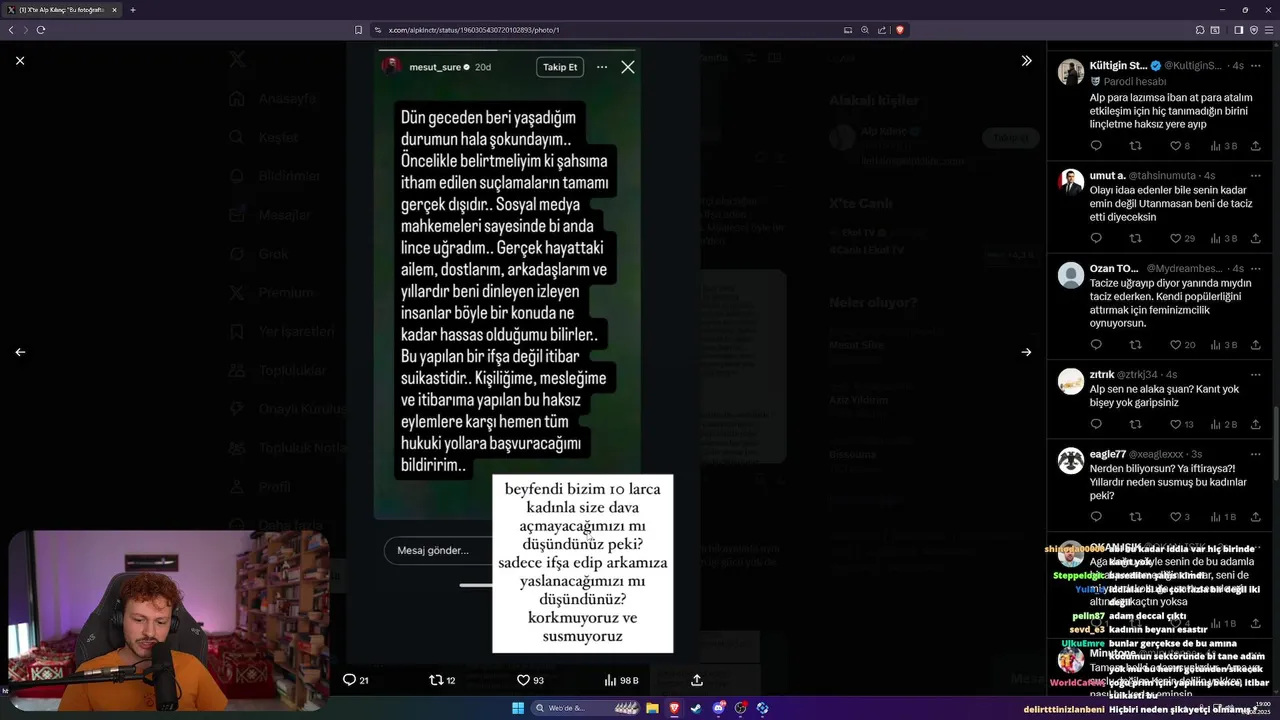This screenshot has height=720, width=1280.
Task: View stats on zıtrık's tweet 2 B
Action: [x=1224, y=425]
